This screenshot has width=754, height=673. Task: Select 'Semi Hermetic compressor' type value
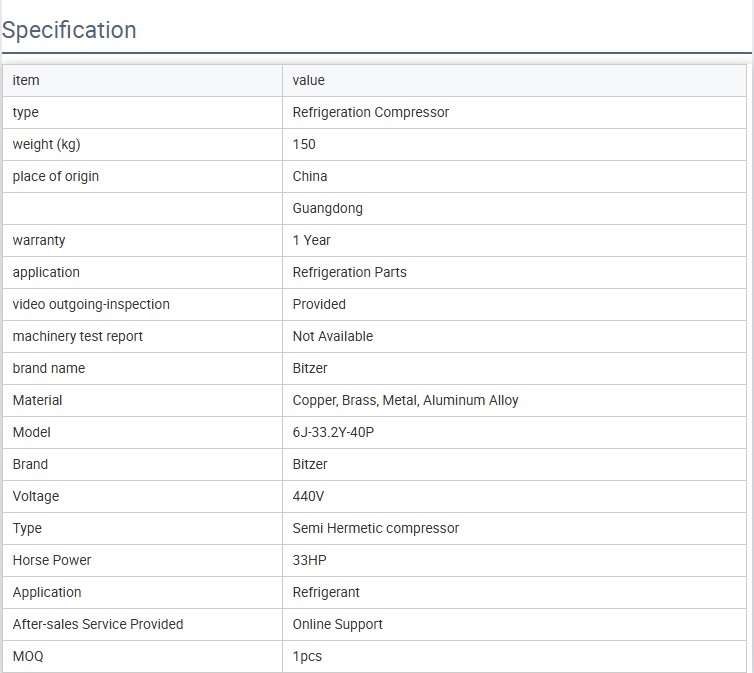tap(375, 528)
